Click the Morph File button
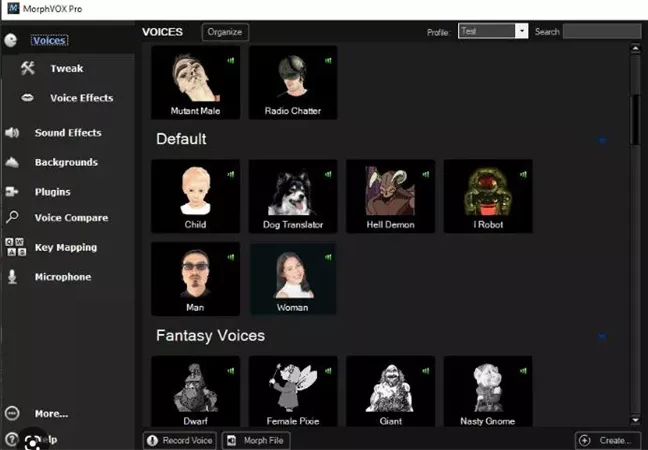Screen dimensions: 648x450 point(256,440)
